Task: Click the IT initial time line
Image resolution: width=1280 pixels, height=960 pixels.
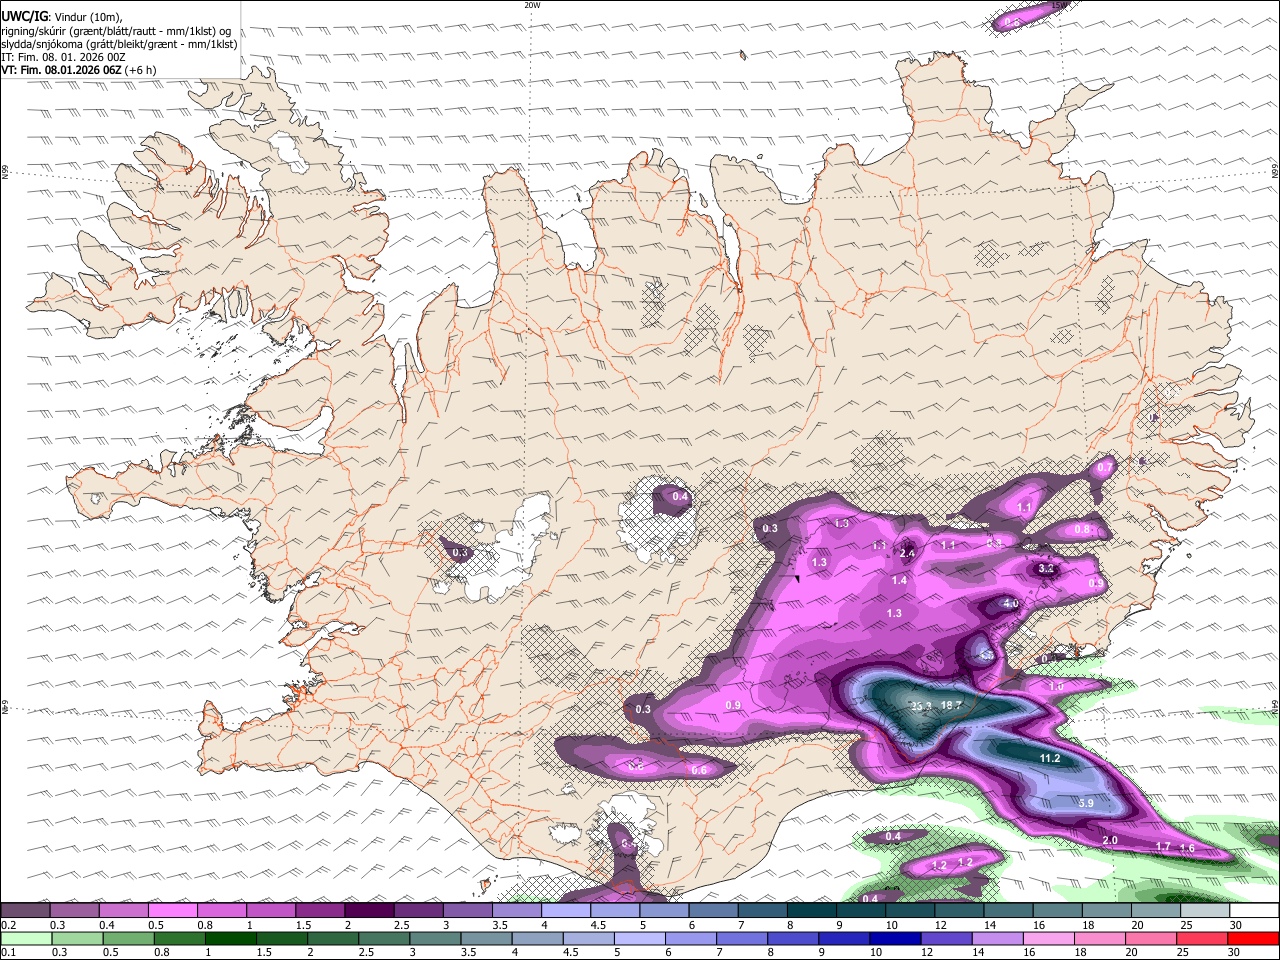Action: point(63,57)
